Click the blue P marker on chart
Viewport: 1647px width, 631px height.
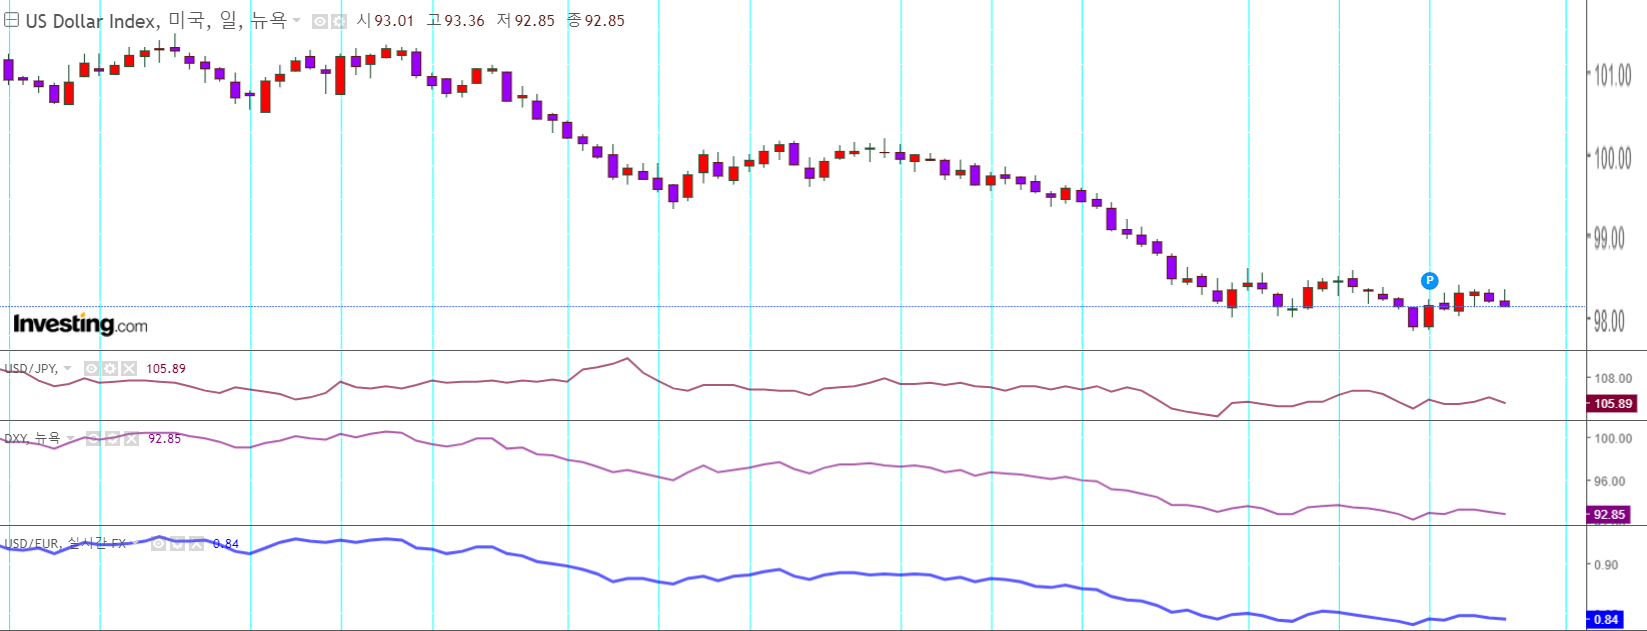(1430, 281)
